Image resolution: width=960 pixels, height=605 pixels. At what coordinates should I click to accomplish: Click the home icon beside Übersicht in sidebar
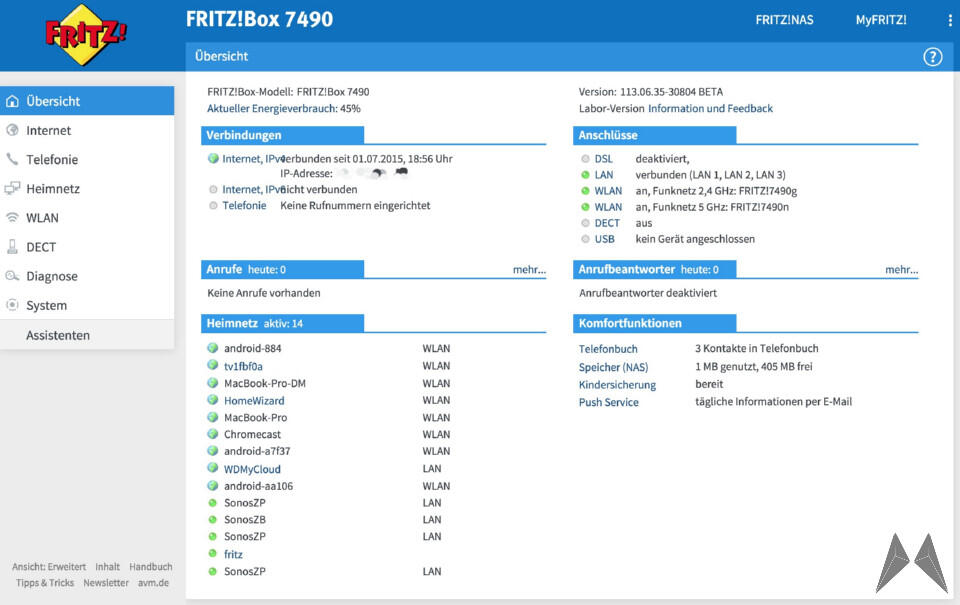pos(12,101)
